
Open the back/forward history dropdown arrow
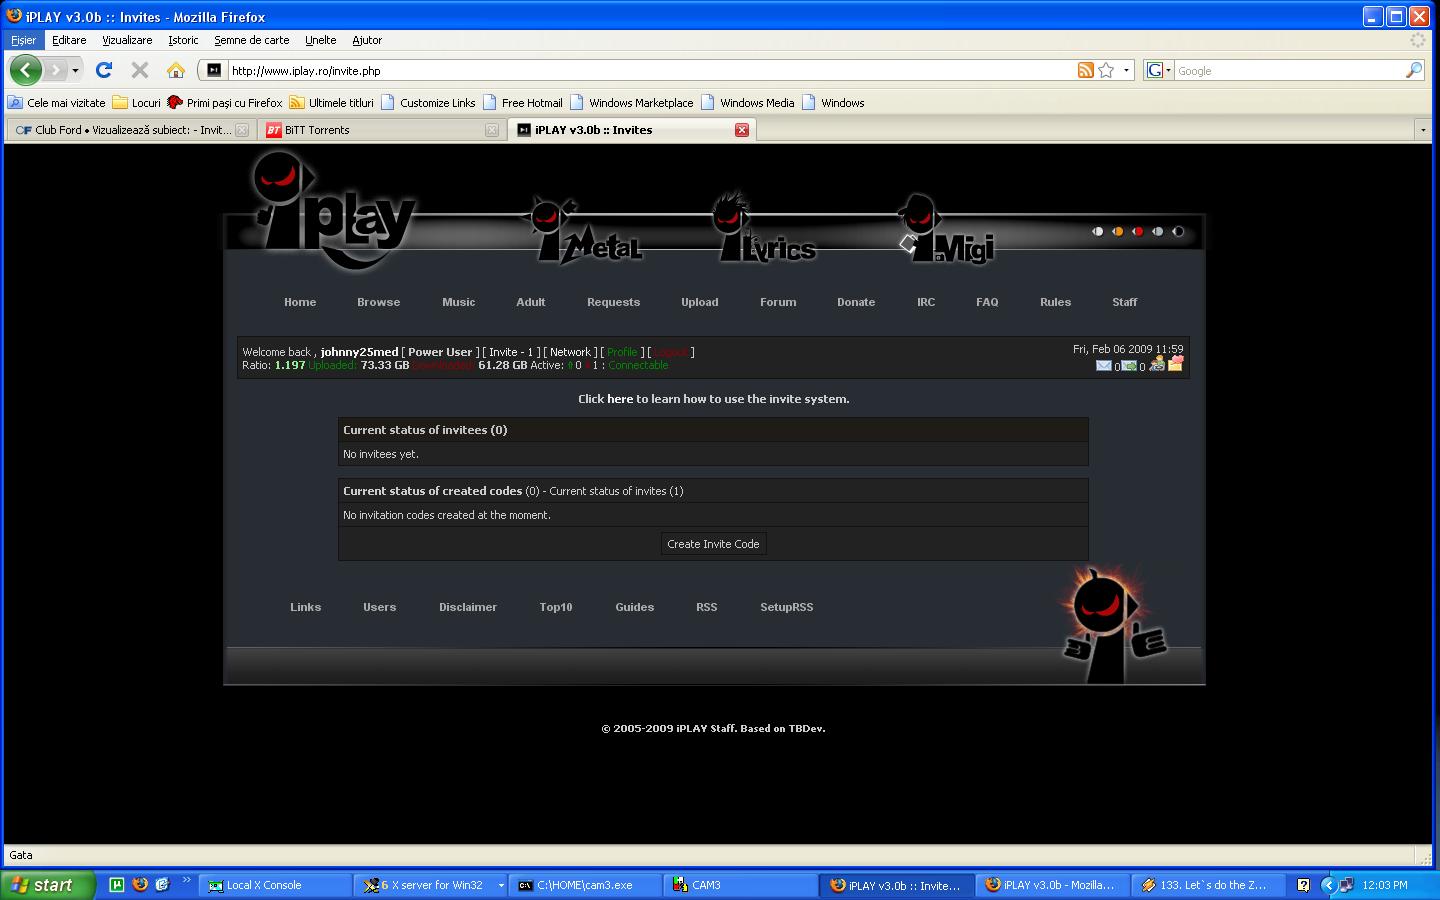75,70
